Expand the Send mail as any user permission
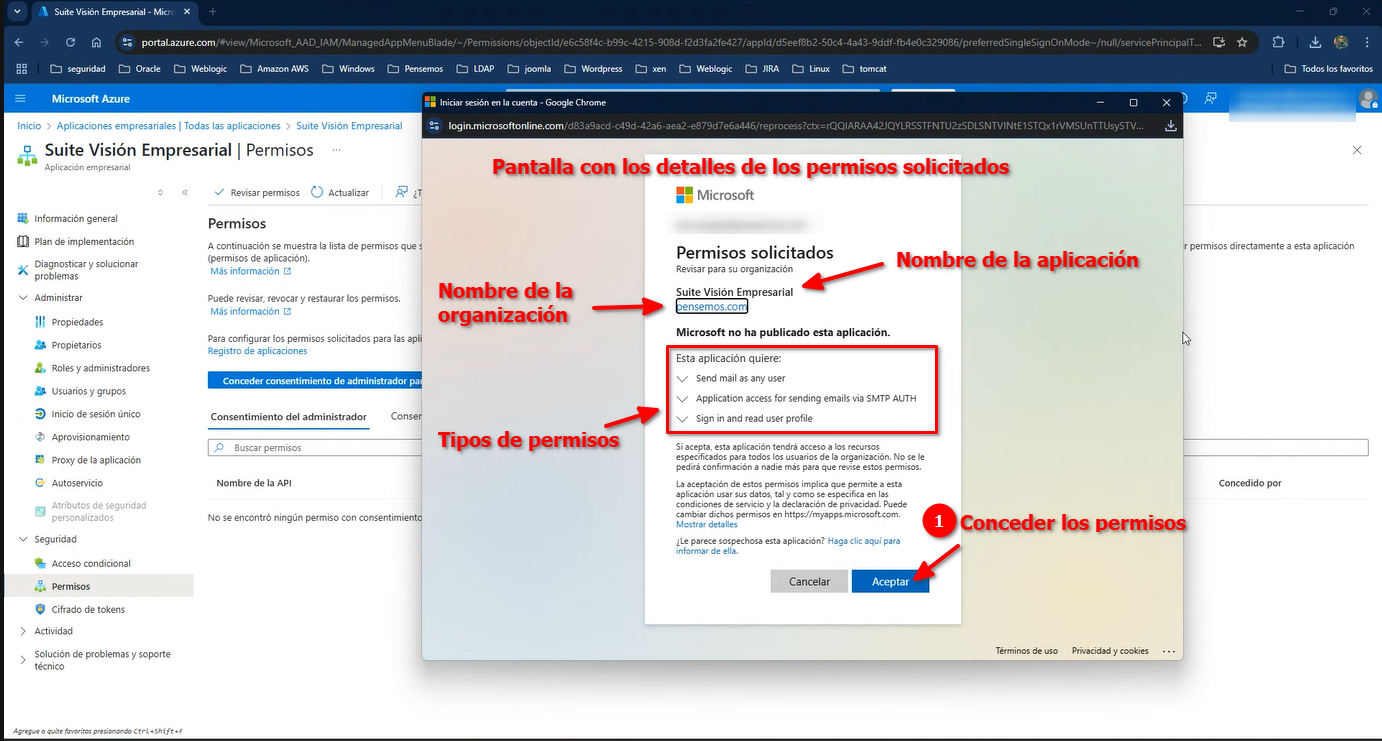Image resolution: width=1382 pixels, height=741 pixels. [x=683, y=379]
